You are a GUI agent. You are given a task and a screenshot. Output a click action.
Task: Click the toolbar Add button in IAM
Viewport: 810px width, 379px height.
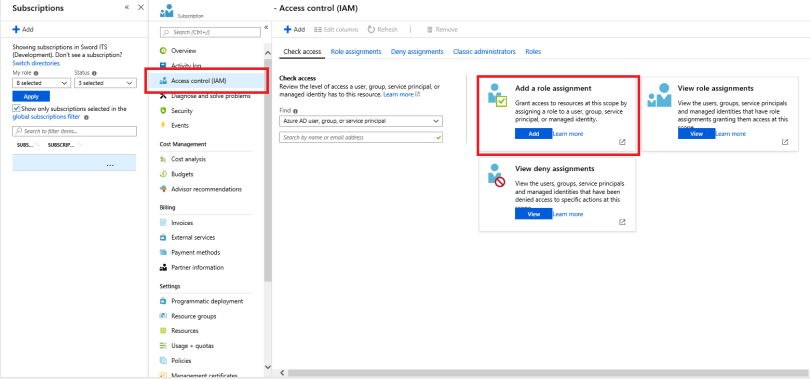(294, 29)
